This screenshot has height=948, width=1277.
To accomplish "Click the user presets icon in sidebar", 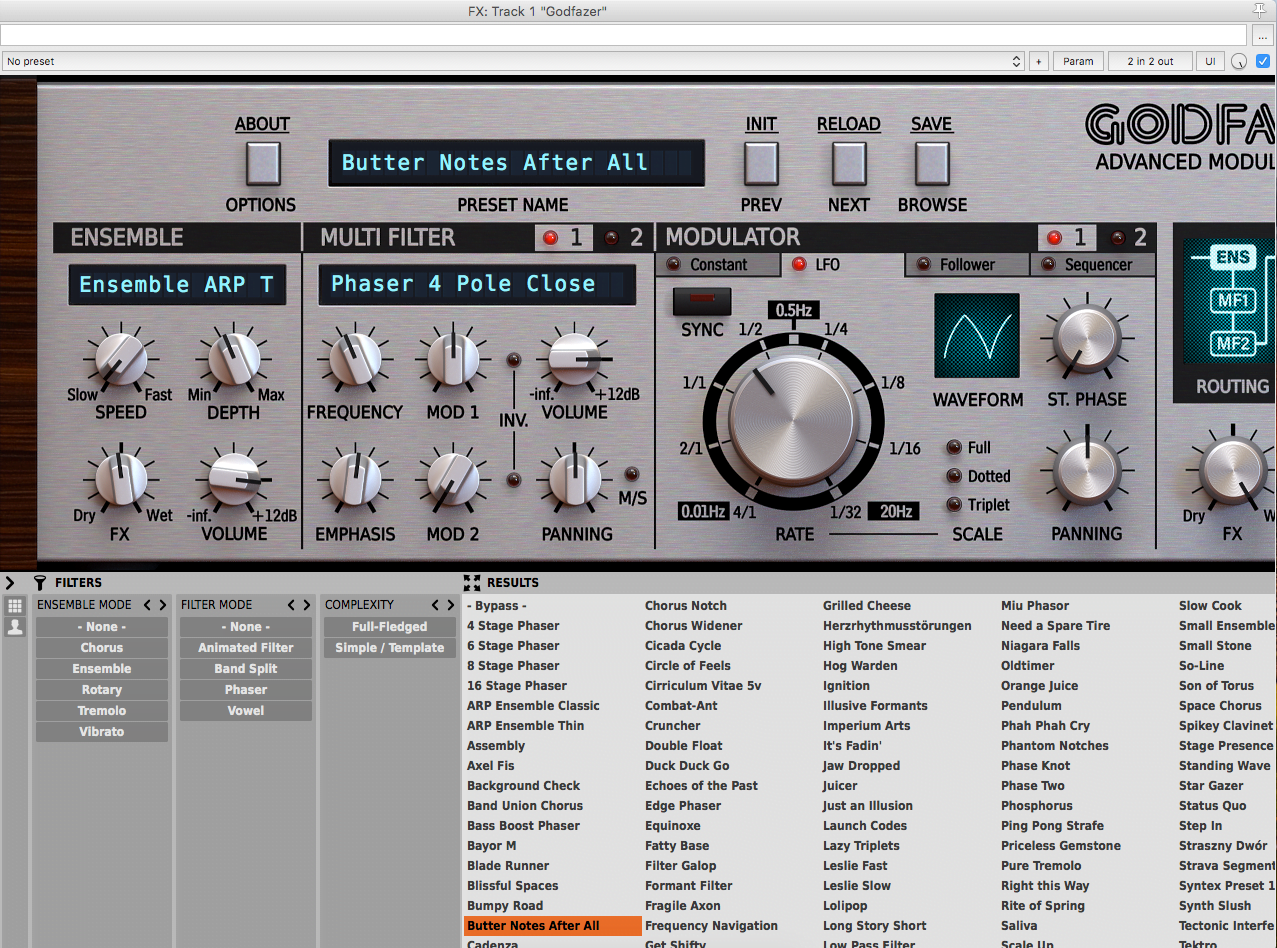I will click(x=15, y=628).
